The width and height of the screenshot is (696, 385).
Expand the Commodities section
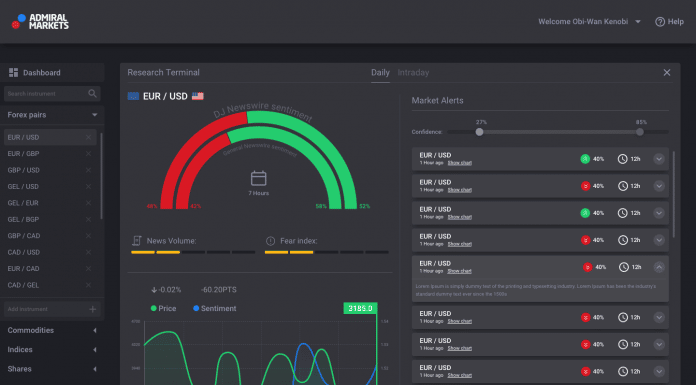click(95, 330)
